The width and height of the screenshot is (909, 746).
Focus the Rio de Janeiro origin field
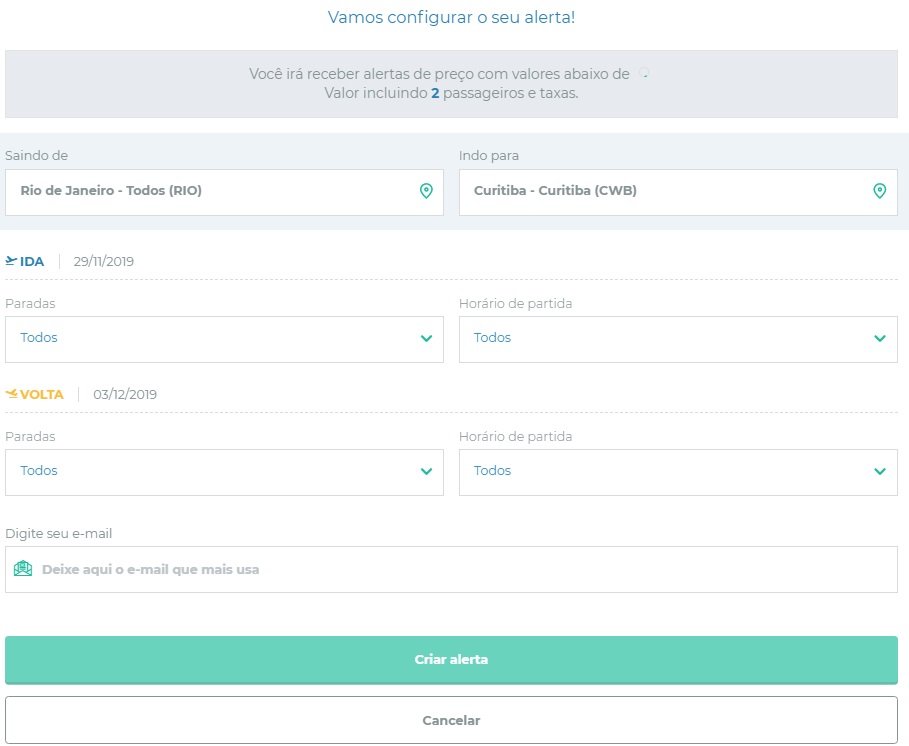[224, 192]
